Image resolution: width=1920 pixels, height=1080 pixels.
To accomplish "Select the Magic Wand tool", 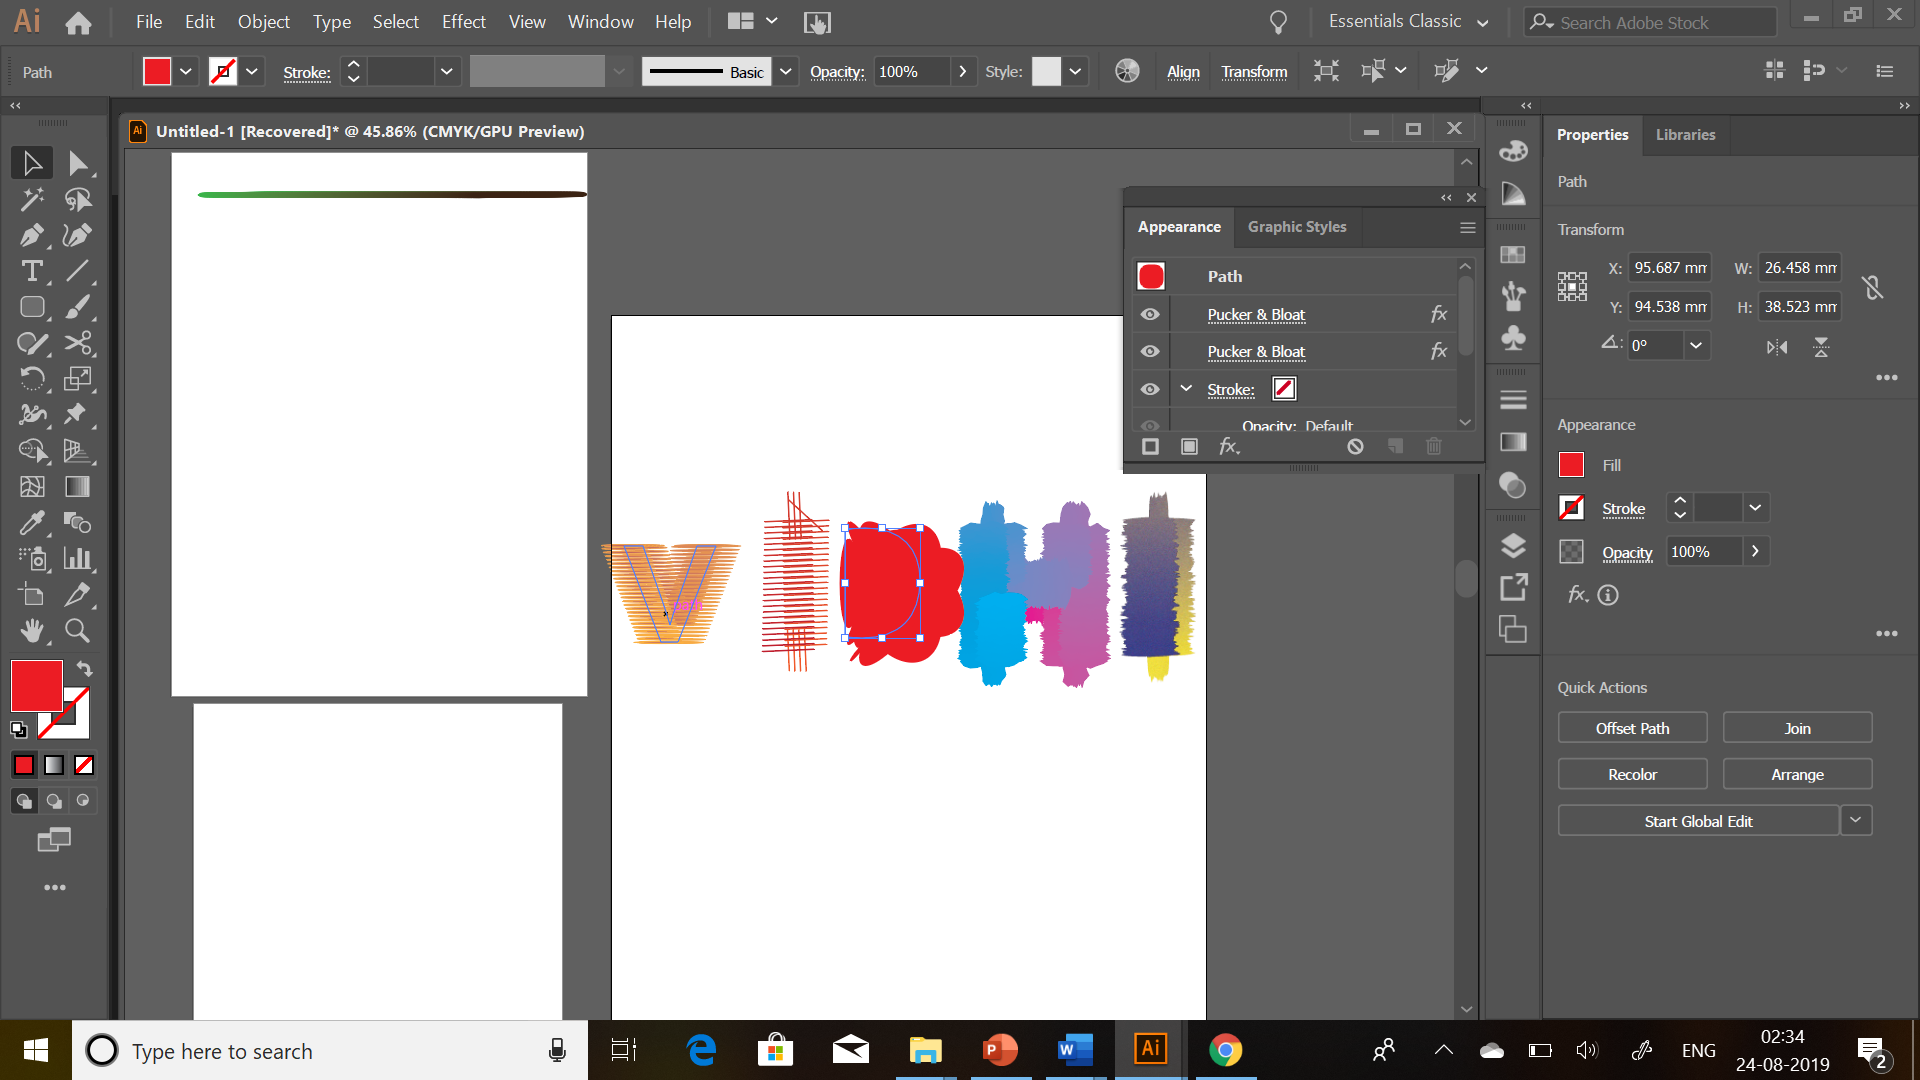I will tap(31, 199).
